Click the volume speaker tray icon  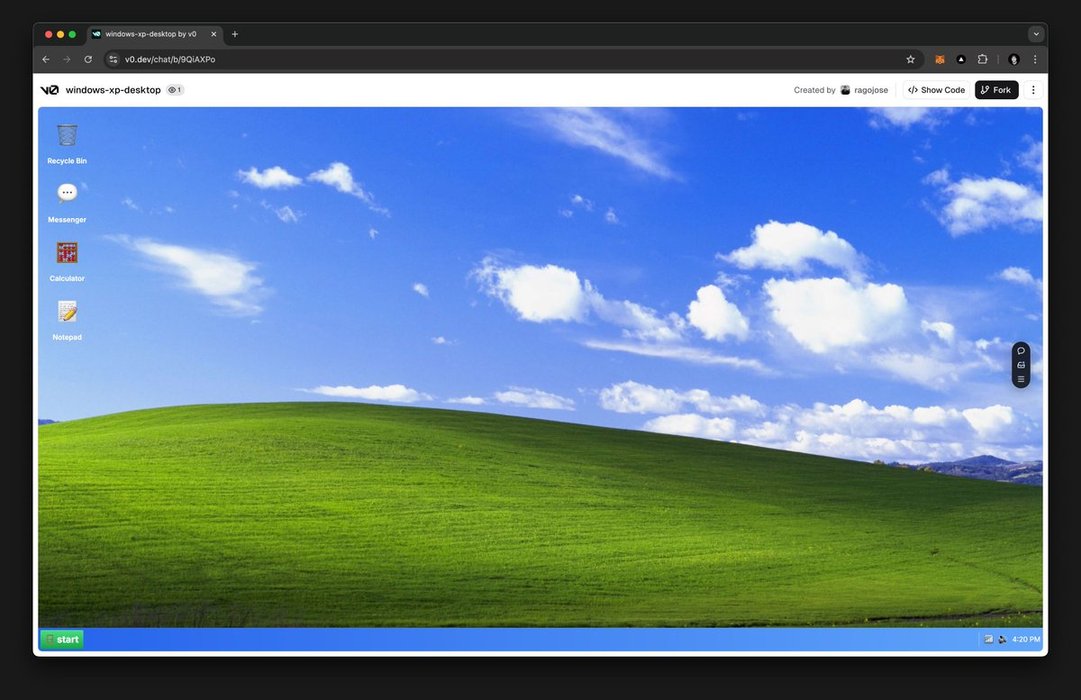(1002, 639)
